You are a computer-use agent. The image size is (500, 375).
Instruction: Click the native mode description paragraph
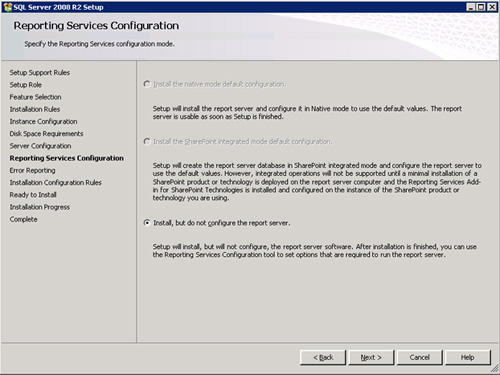point(307,113)
